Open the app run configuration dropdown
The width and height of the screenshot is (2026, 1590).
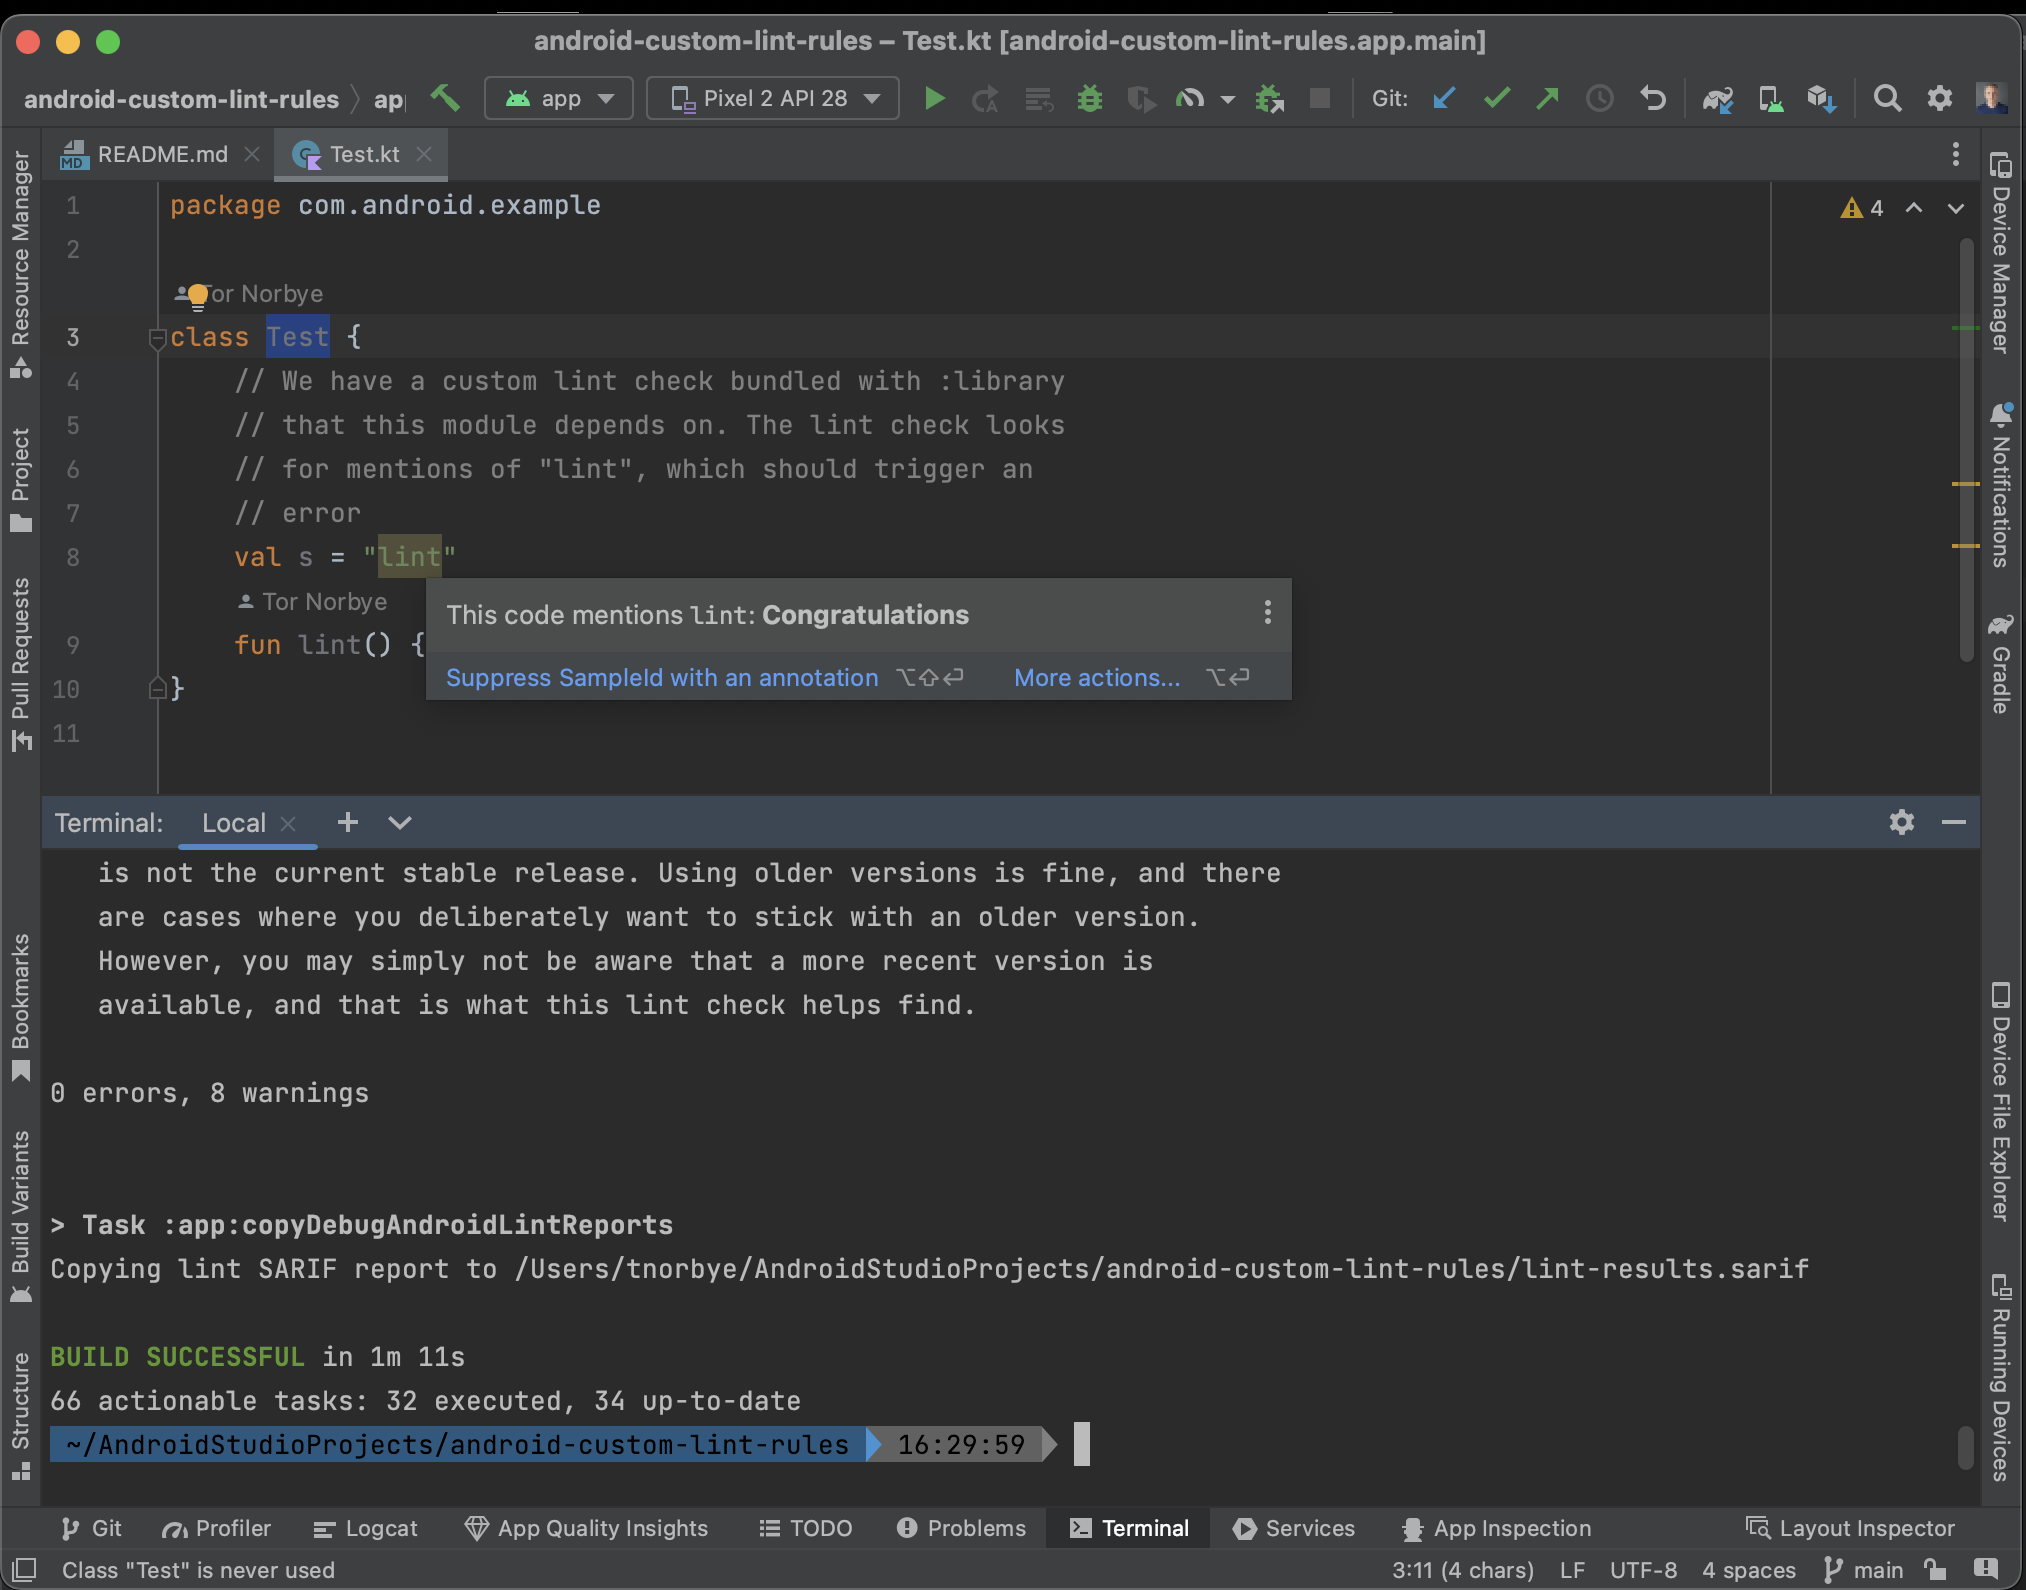coord(559,98)
